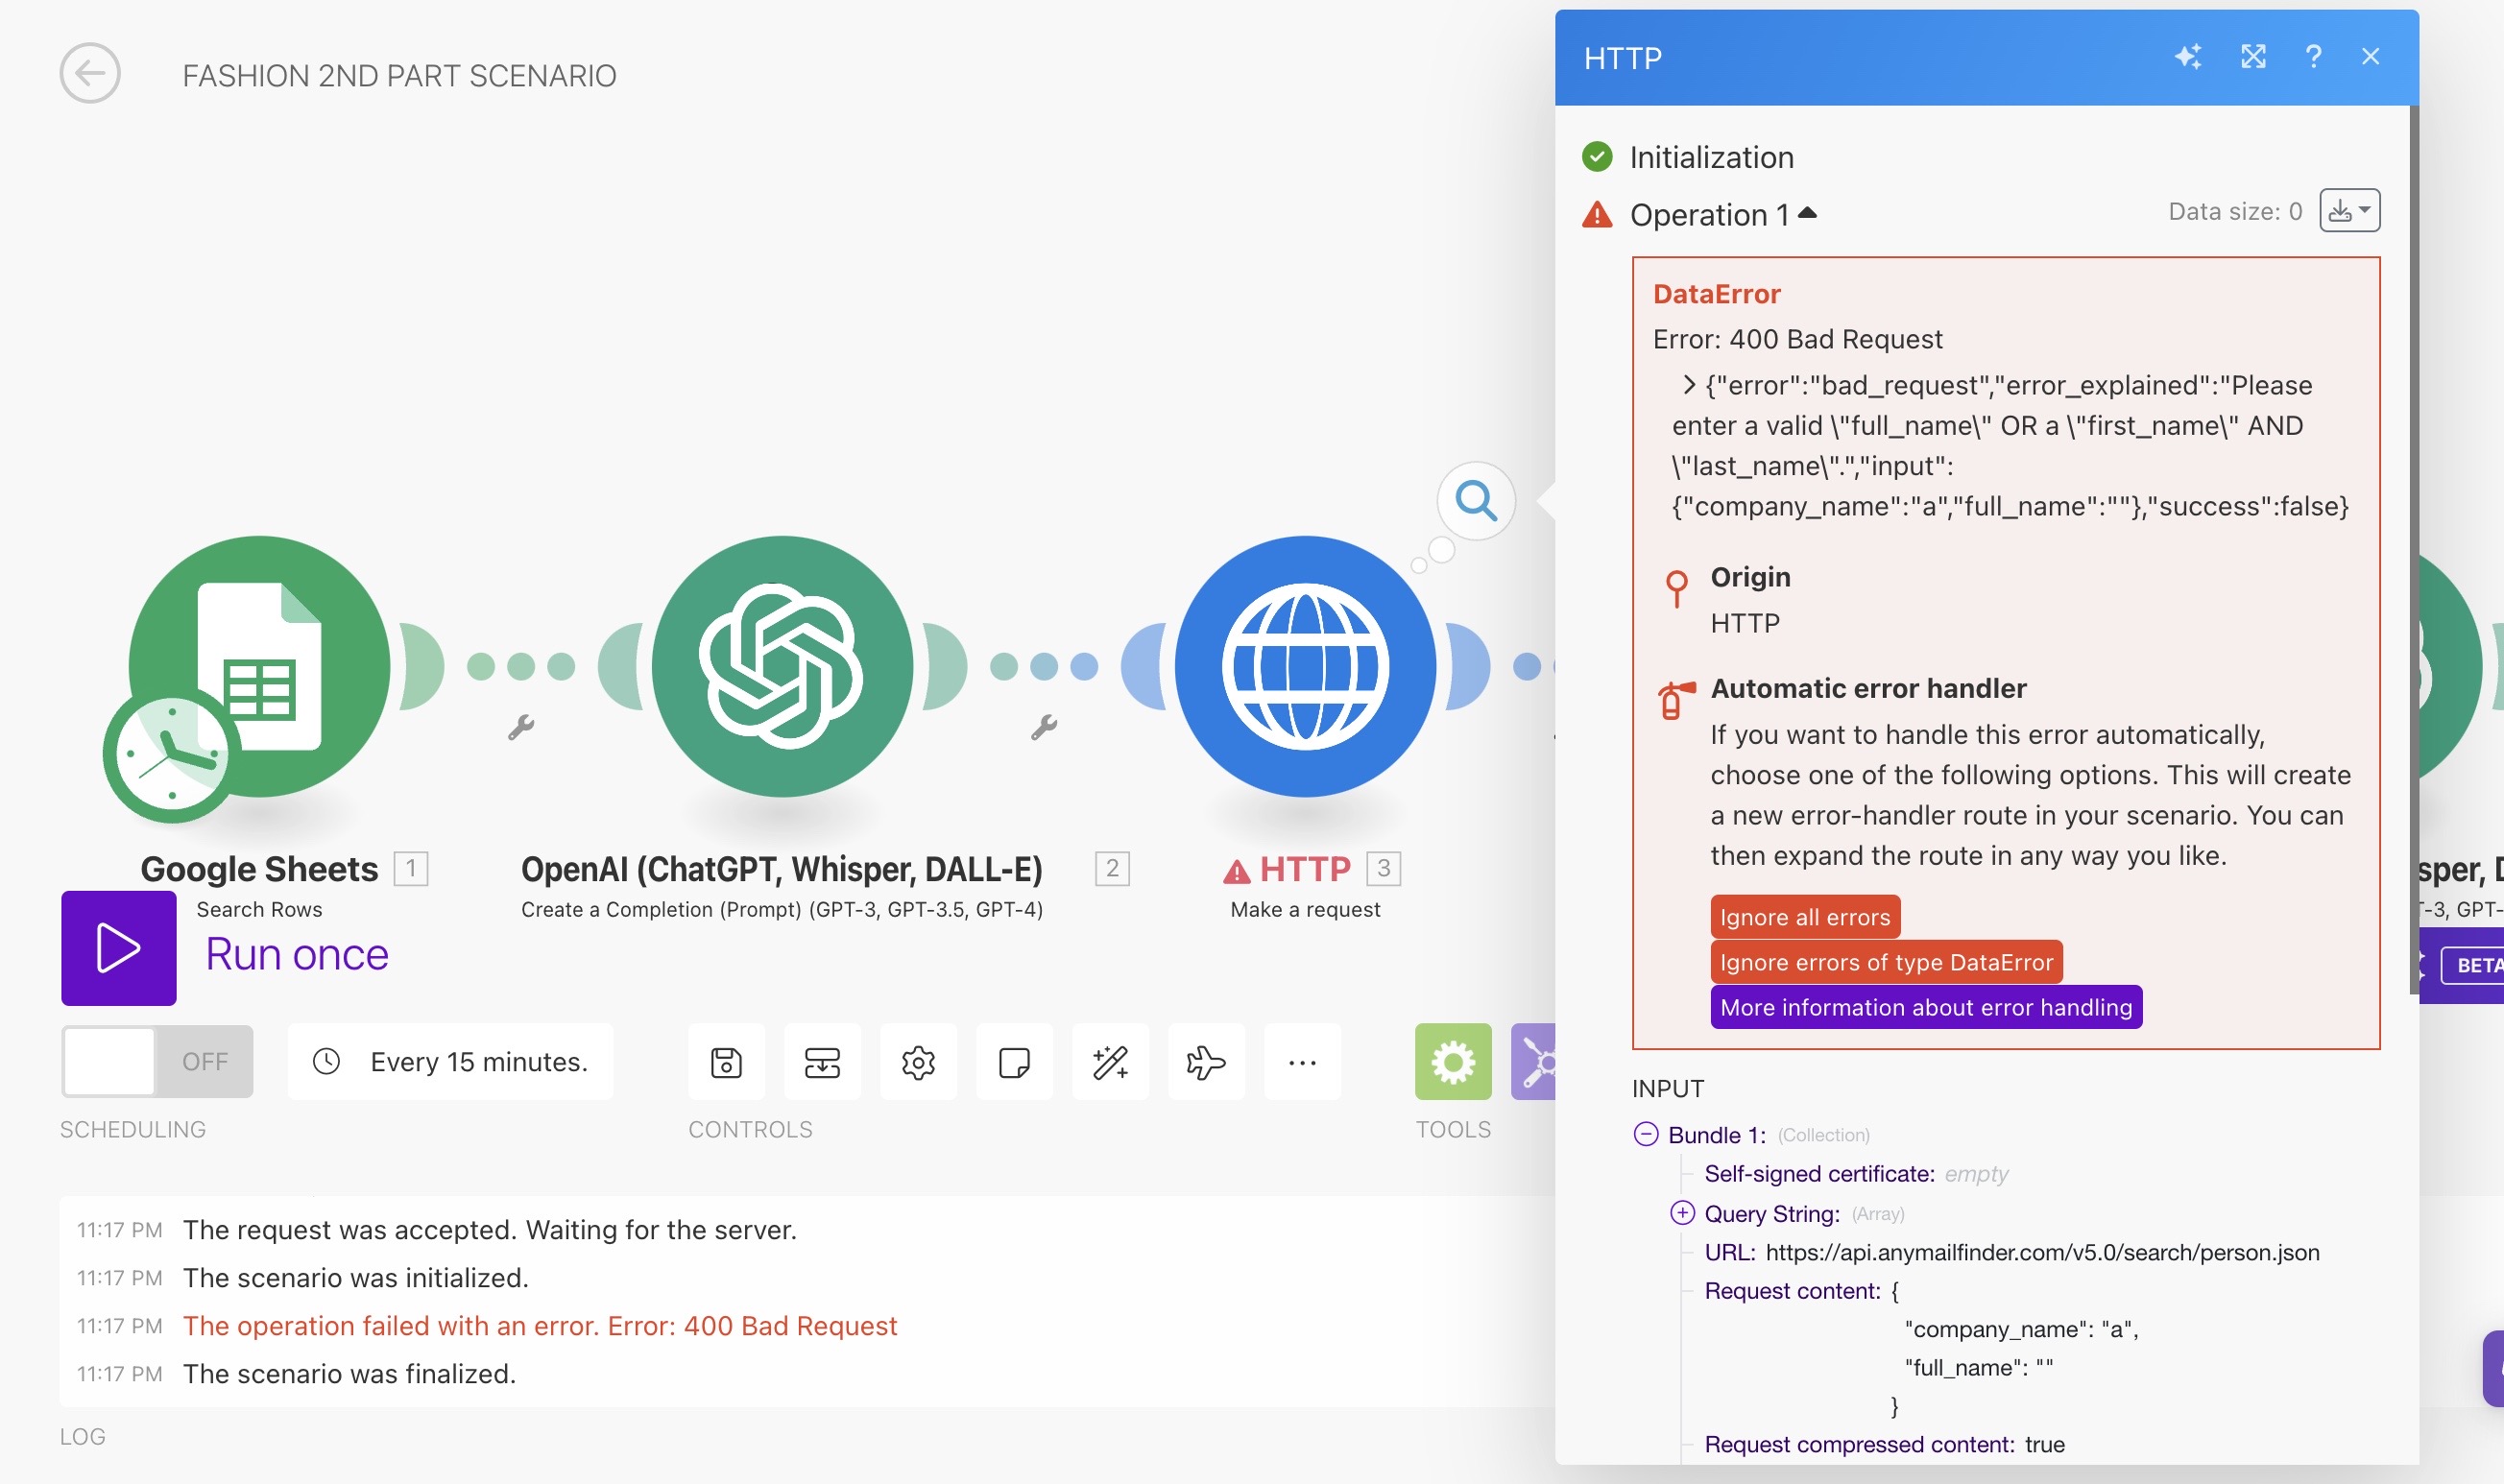Click the green Tools gear icon
2504x1484 pixels.
[1452, 1062]
